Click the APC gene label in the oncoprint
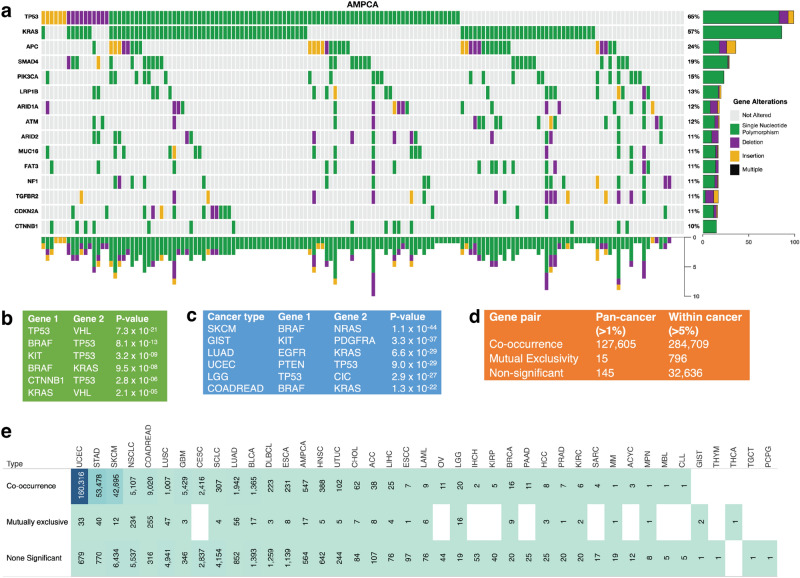This screenshot has height=578, width=800. click(x=35, y=46)
